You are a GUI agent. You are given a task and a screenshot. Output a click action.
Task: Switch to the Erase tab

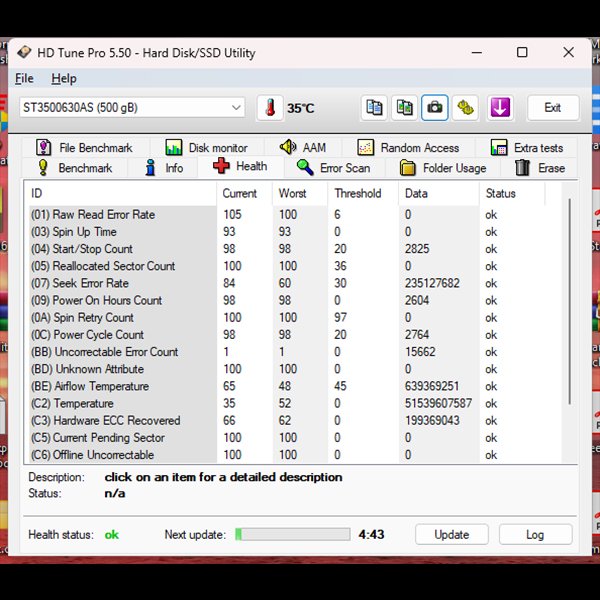540,168
